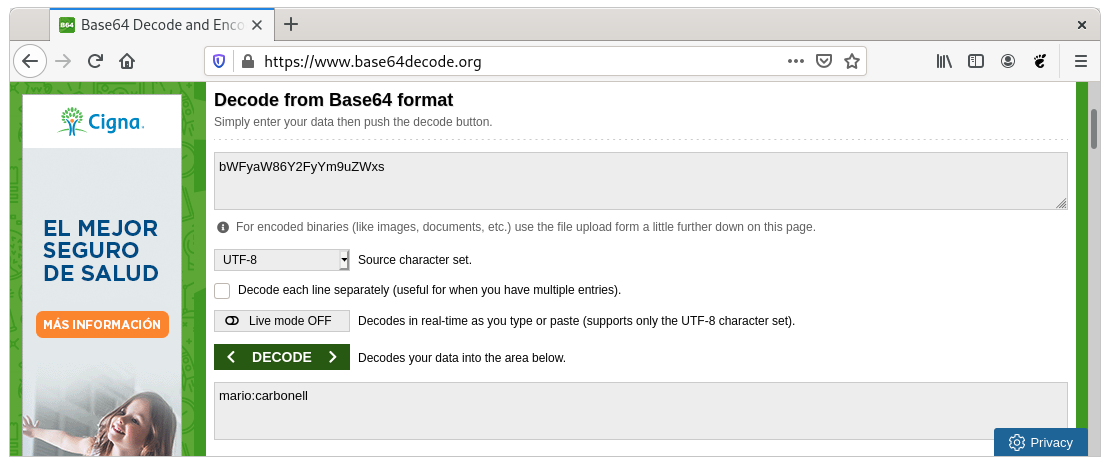Viewport: 1110px width, 466px height.
Task: Open page actions three-dot menu
Action: pos(795,61)
